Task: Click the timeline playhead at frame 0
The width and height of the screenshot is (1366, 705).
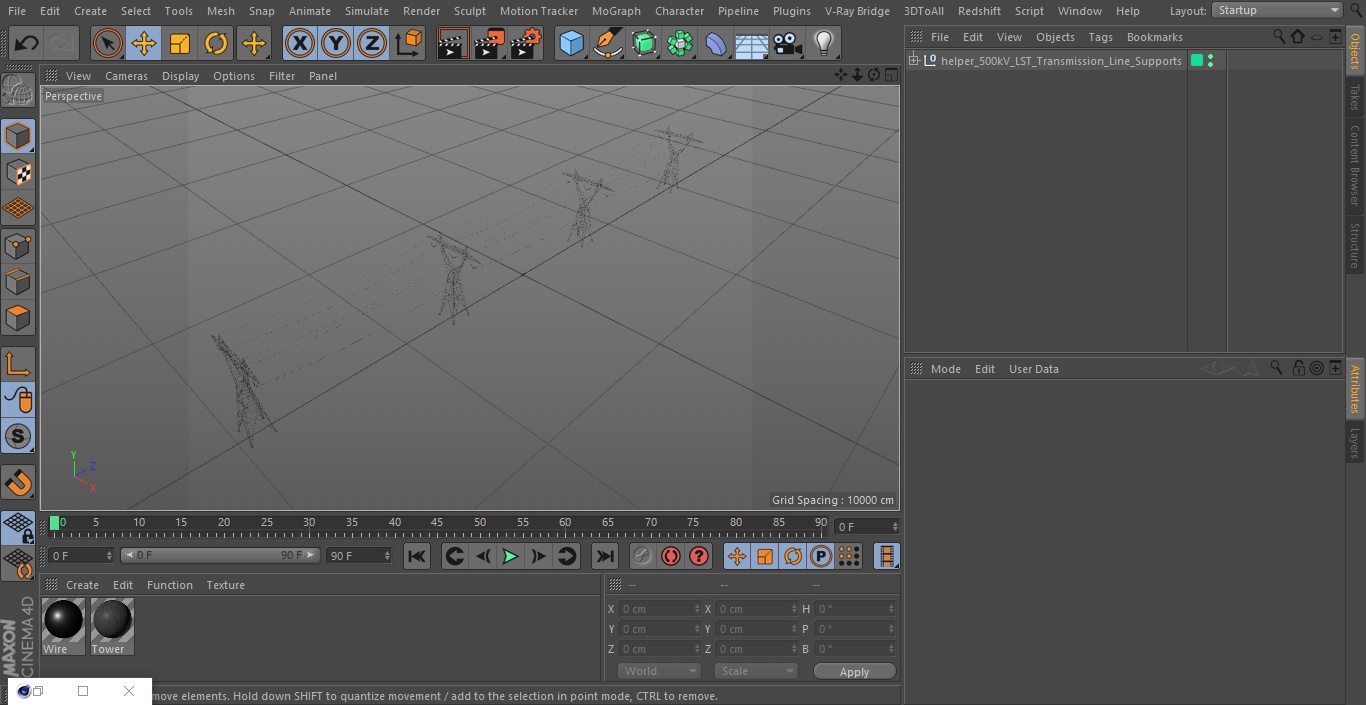Action: tap(54, 523)
